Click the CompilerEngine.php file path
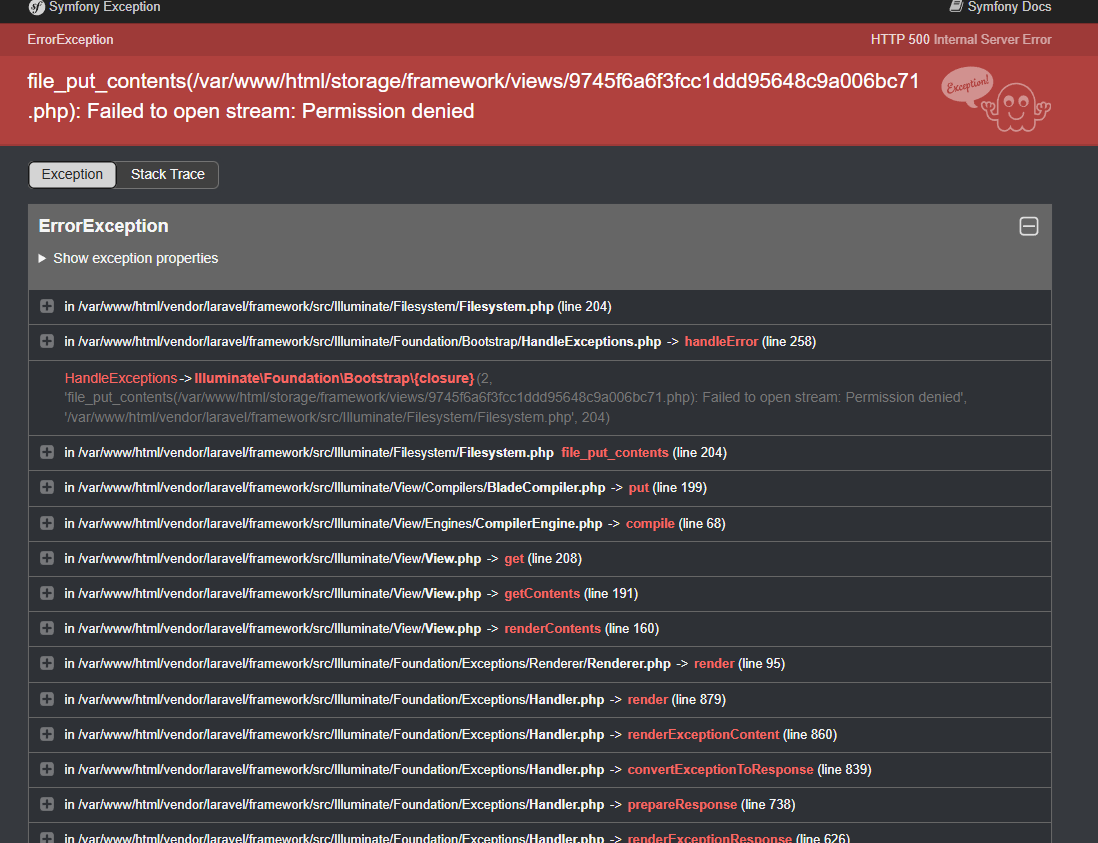Viewport: 1098px width, 843px height. click(x=333, y=524)
